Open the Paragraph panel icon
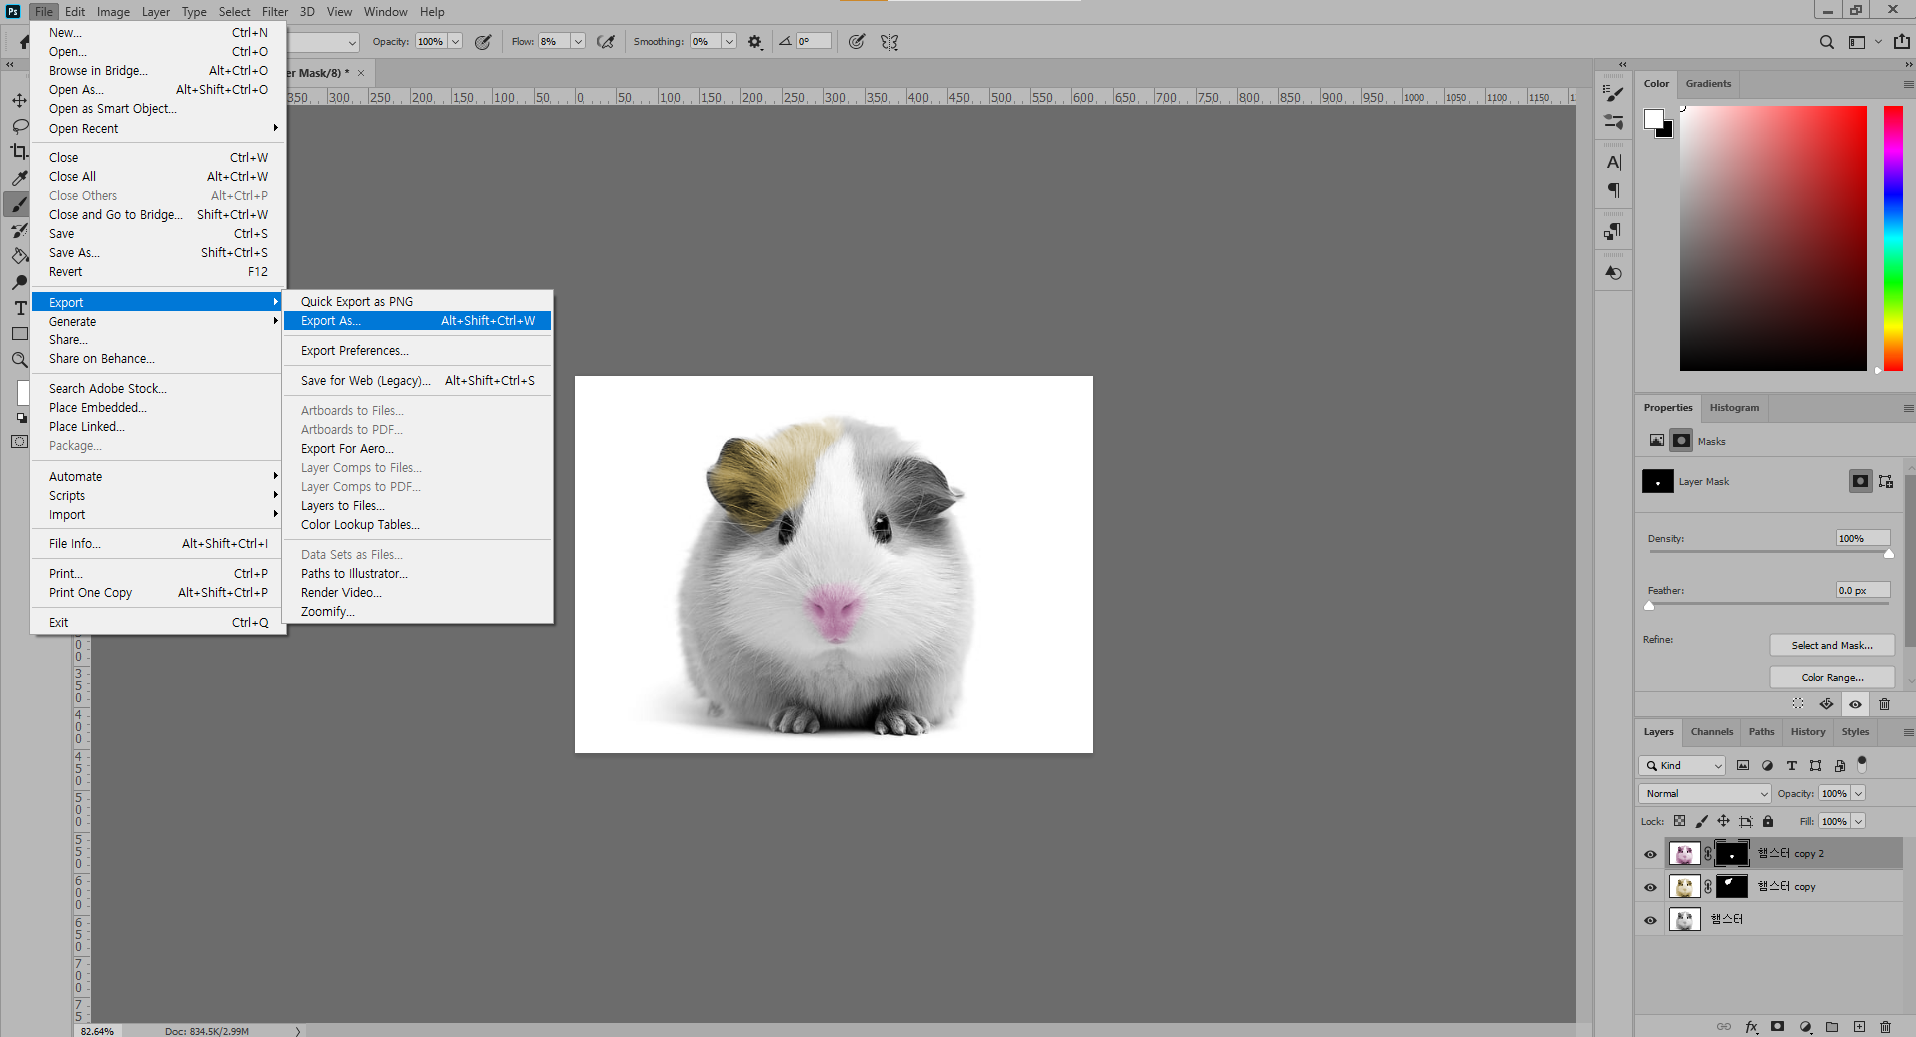 pyautogui.click(x=1613, y=190)
